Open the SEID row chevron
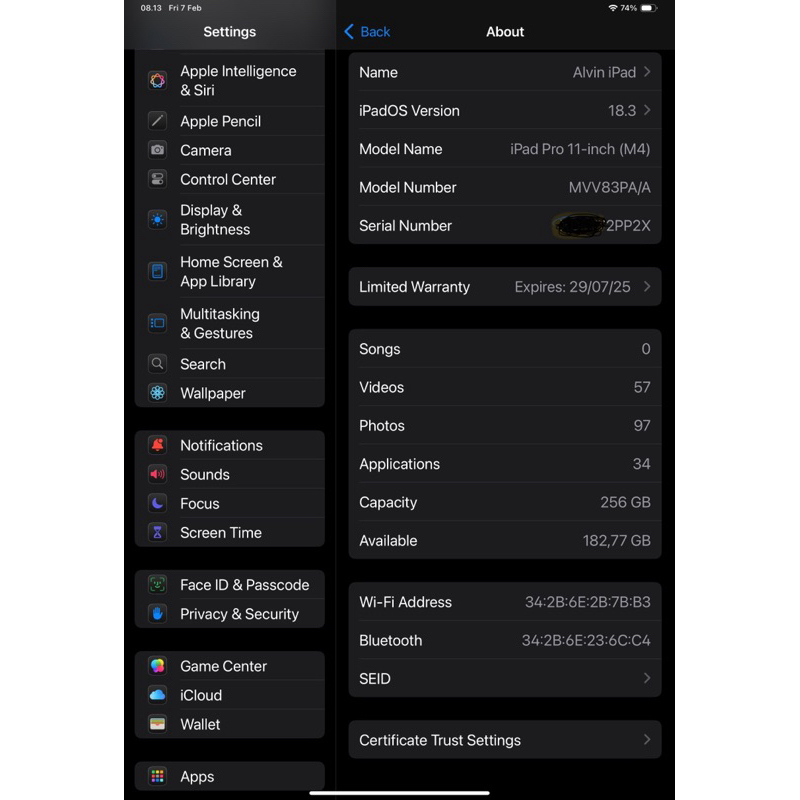This screenshot has height=800, width=800. click(x=647, y=679)
